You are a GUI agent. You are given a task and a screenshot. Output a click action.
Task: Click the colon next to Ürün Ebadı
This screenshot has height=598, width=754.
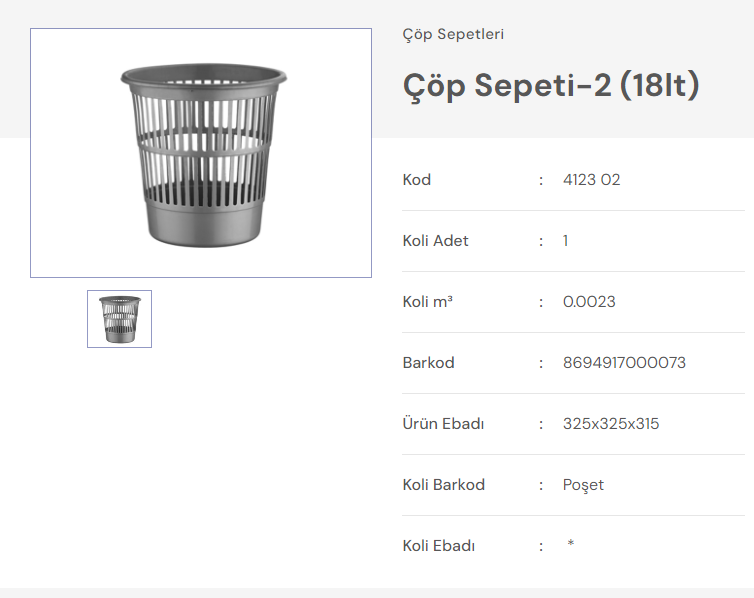click(541, 424)
